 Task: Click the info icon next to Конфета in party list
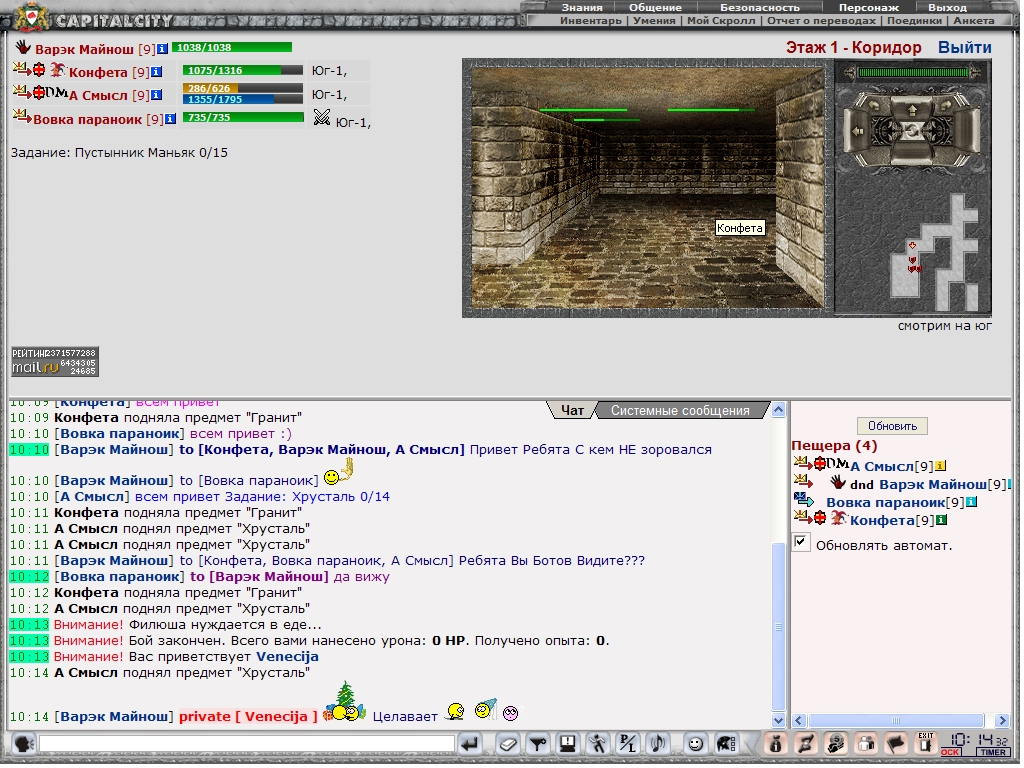pos(157,72)
